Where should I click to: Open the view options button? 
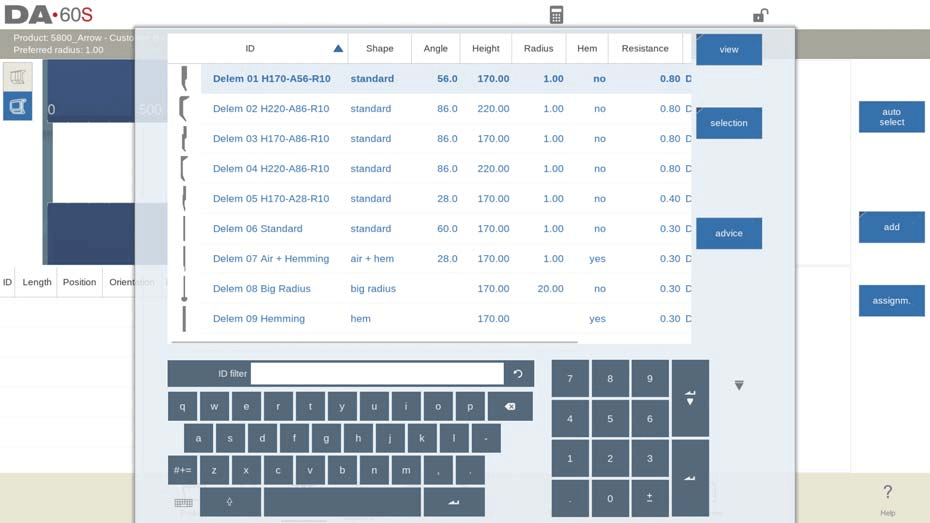tap(729, 49)
